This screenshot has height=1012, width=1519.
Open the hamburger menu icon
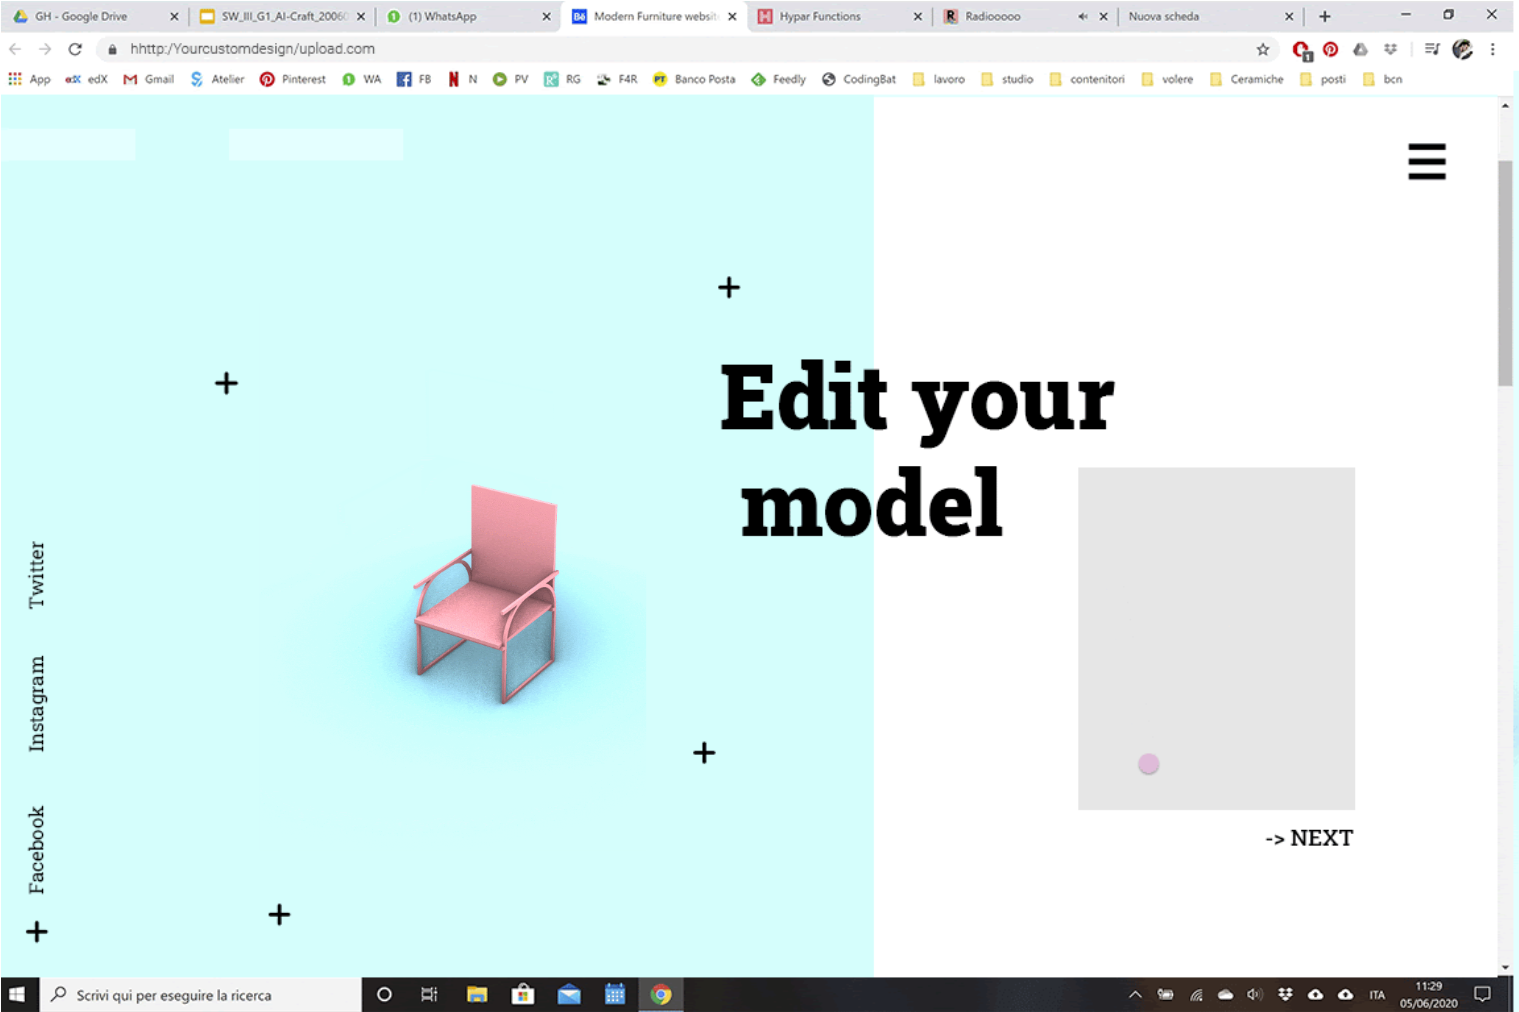tap(1426, 161)
